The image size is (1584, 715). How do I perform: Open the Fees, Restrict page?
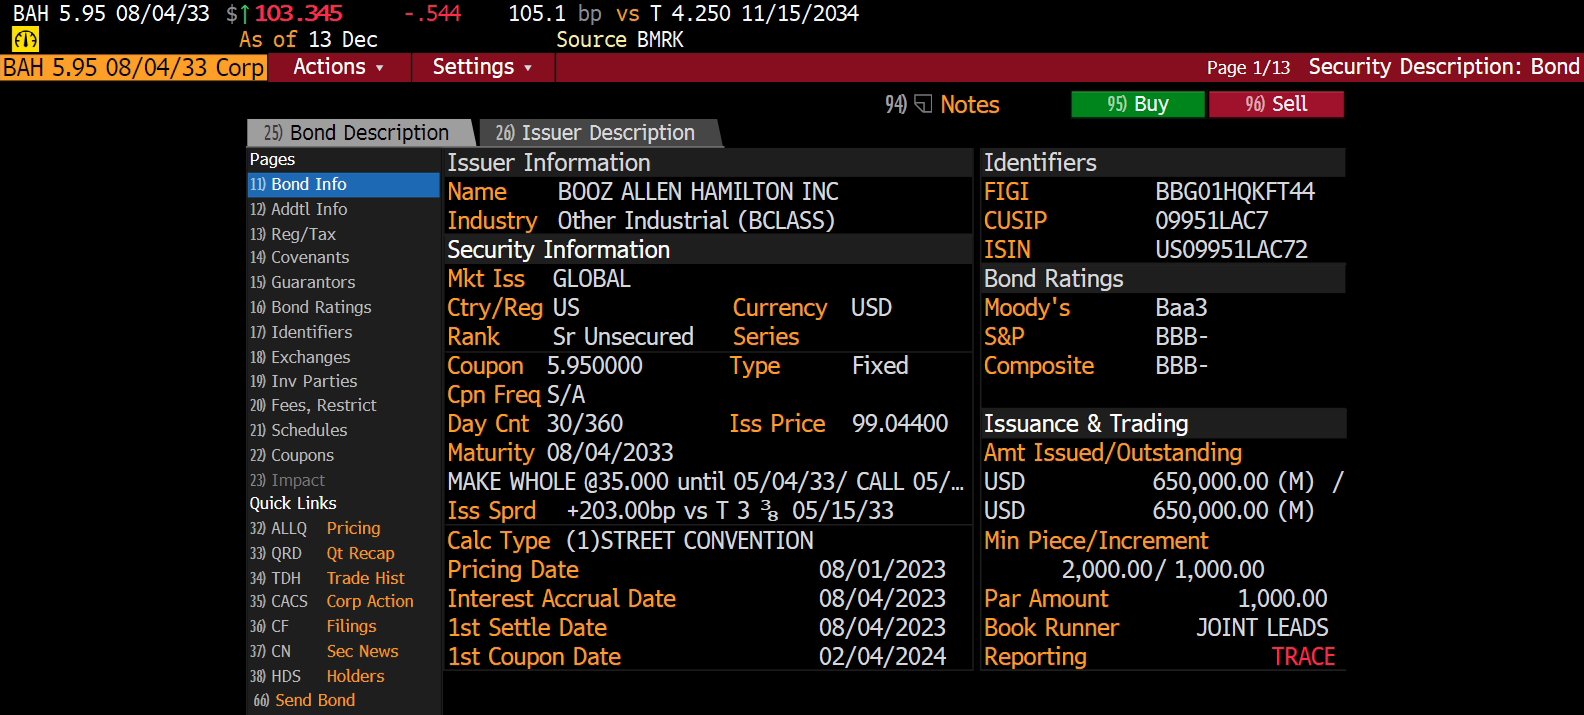point(343,405)
